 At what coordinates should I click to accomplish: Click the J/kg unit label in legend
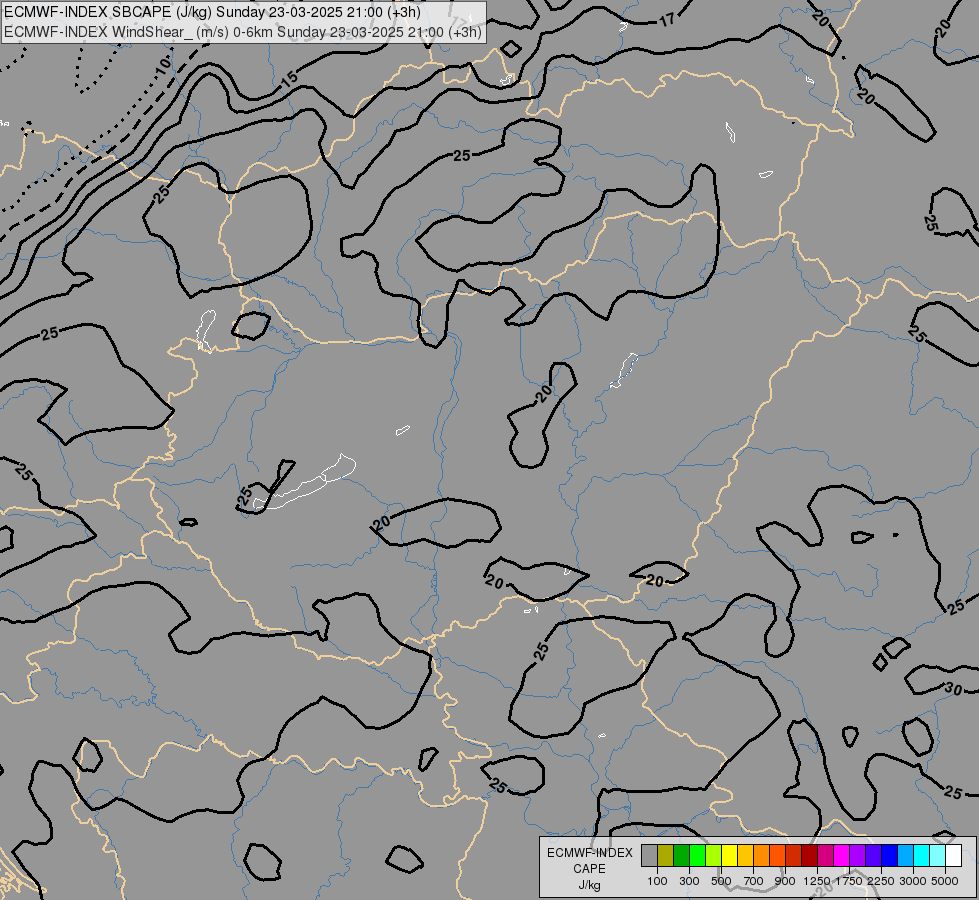coord(589,886)
